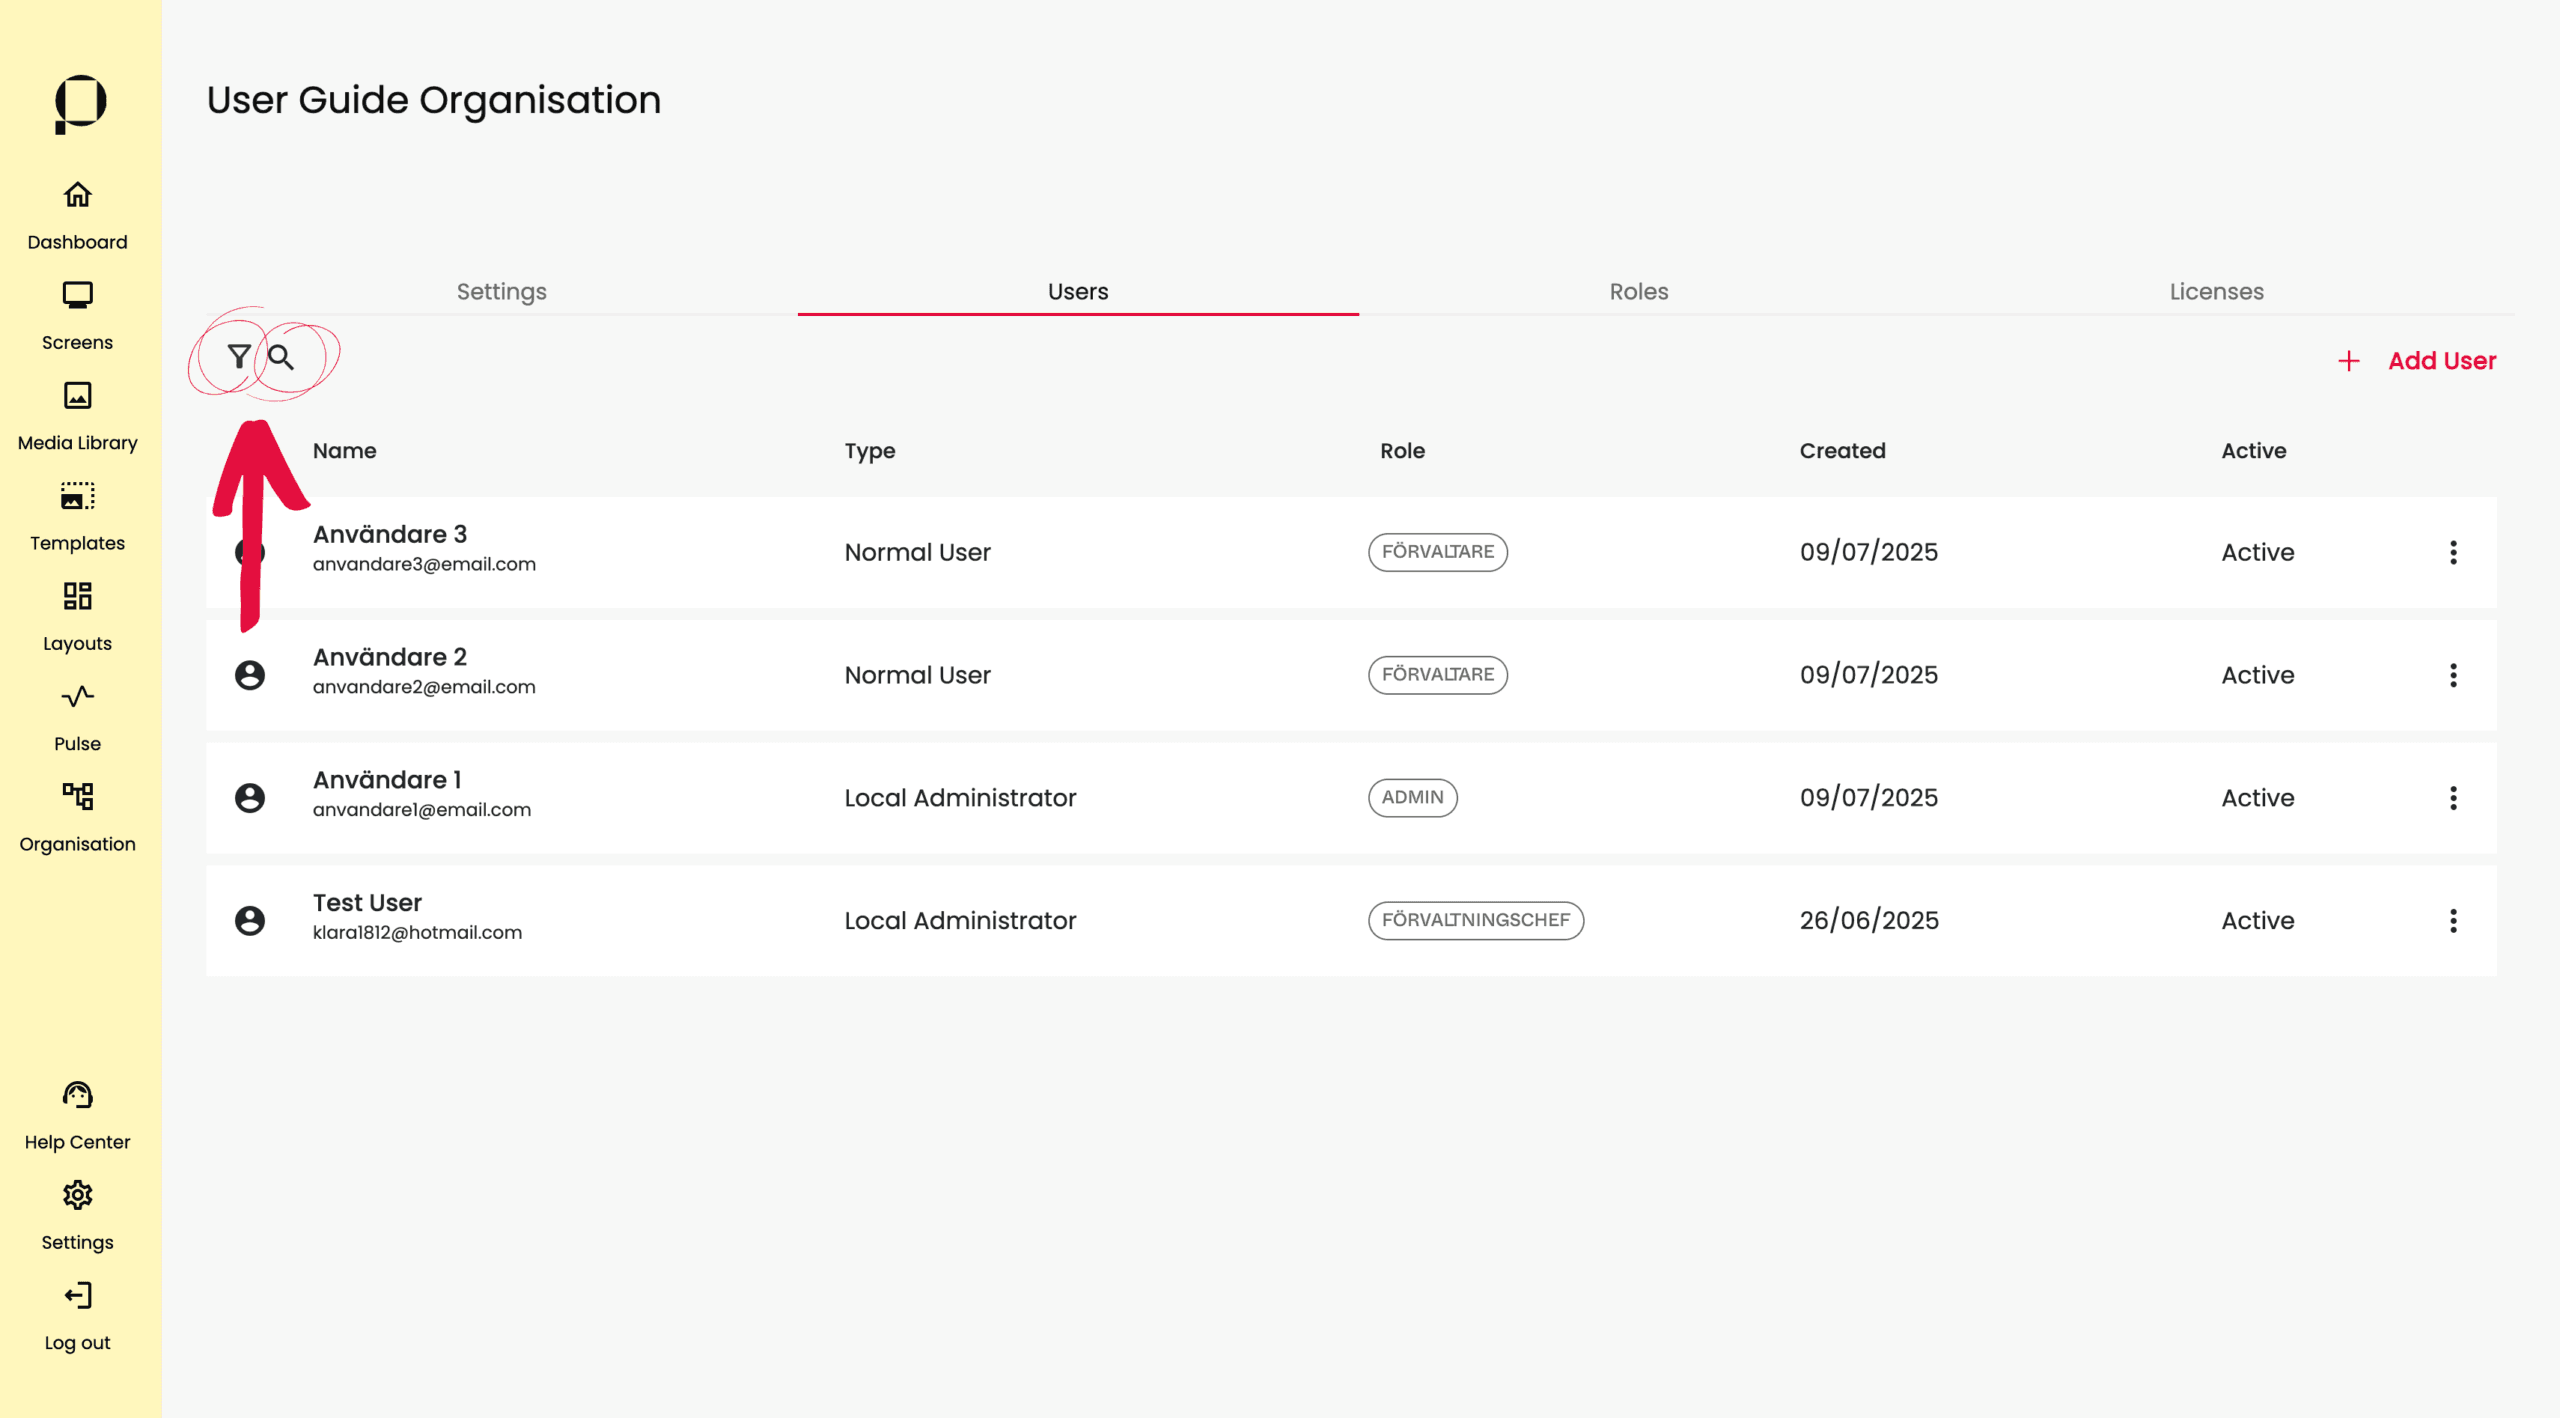Open three-dot menu for Användare 3
The image size is (2560, 1418).
coord(2452,552)
